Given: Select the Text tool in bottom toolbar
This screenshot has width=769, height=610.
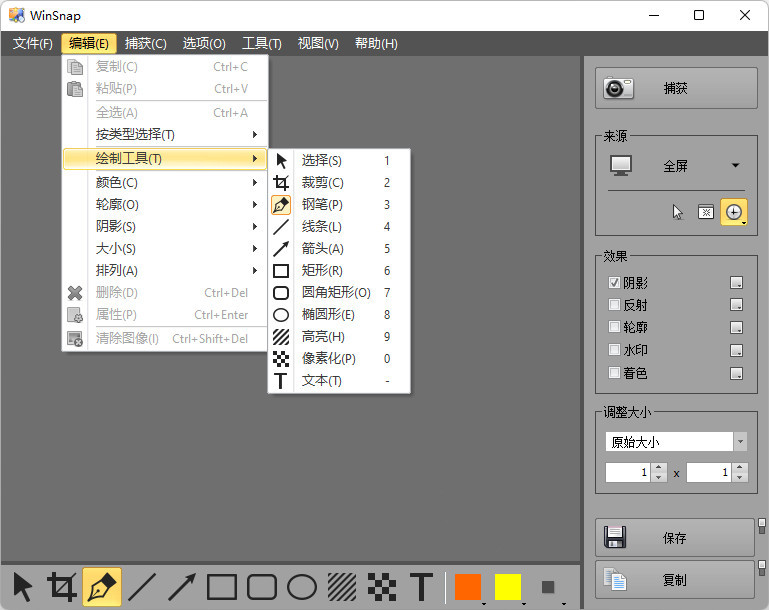Looking at the screenshot, I should [421, 587].
